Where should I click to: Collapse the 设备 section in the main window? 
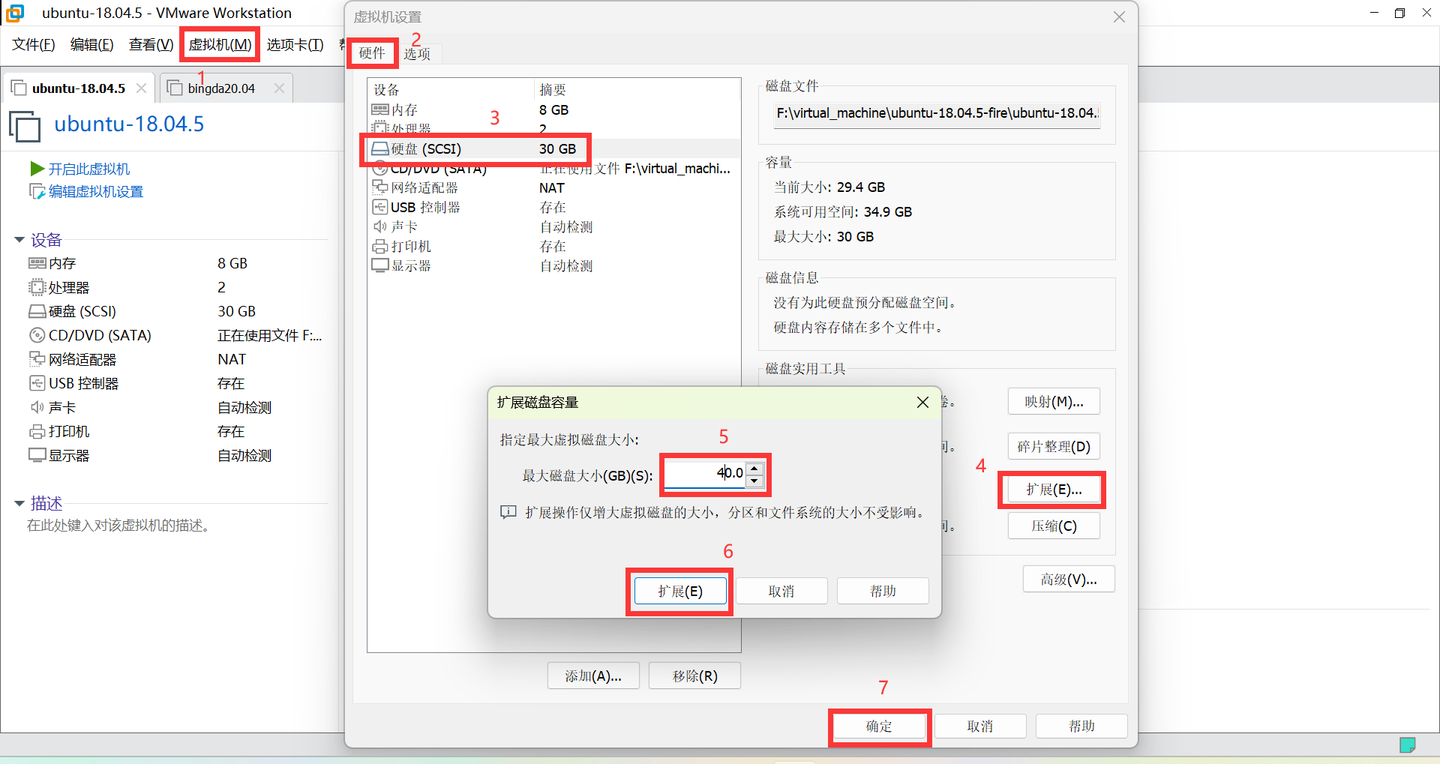point(19,240)
